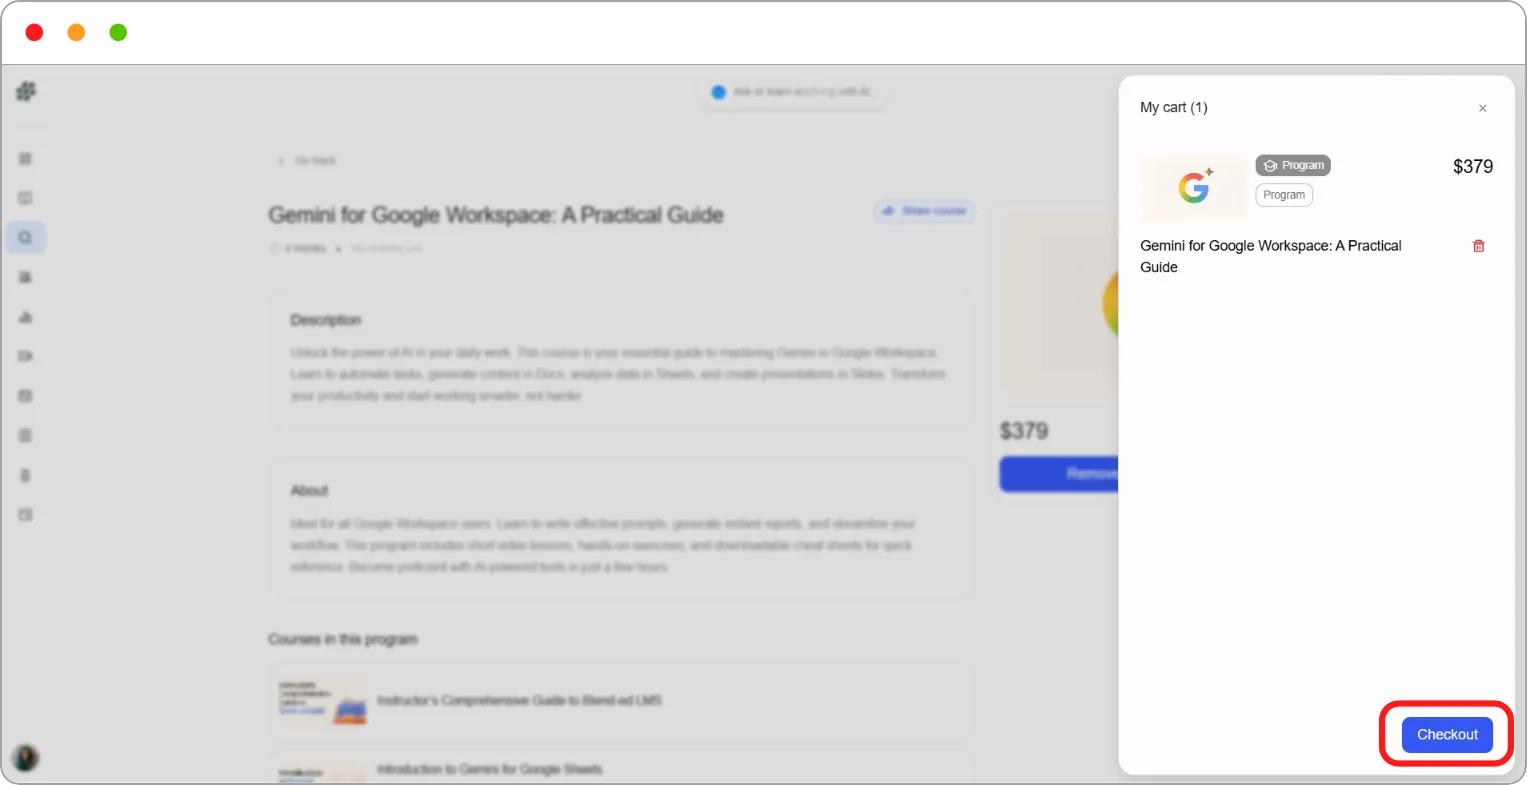
Task: Click the 'My cart (1)' heading
Action: coord(1174,107)
